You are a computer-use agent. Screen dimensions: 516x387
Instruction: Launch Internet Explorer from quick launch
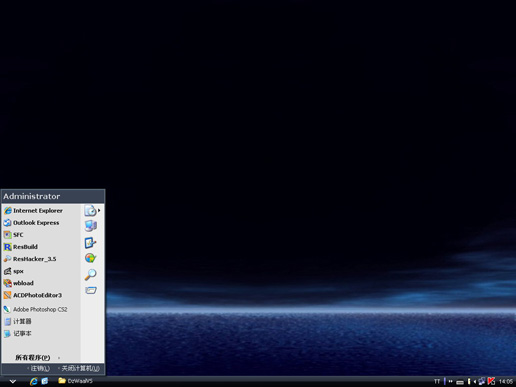point(34,381)
